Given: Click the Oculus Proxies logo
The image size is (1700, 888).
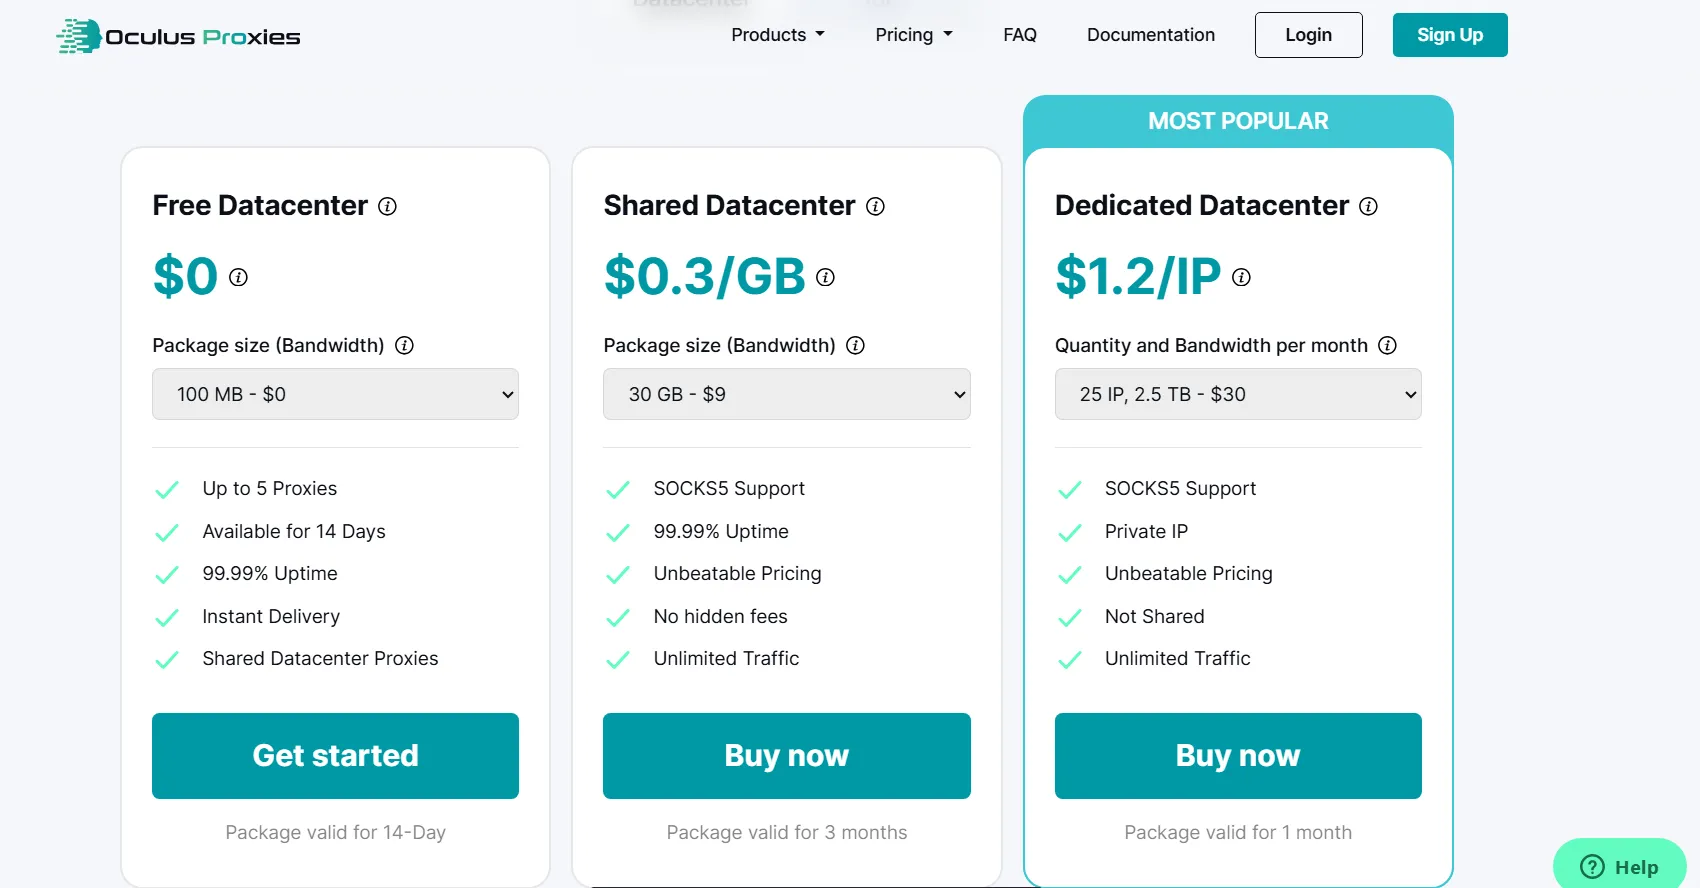Looking at the screenshot, I should coord(178,36).
